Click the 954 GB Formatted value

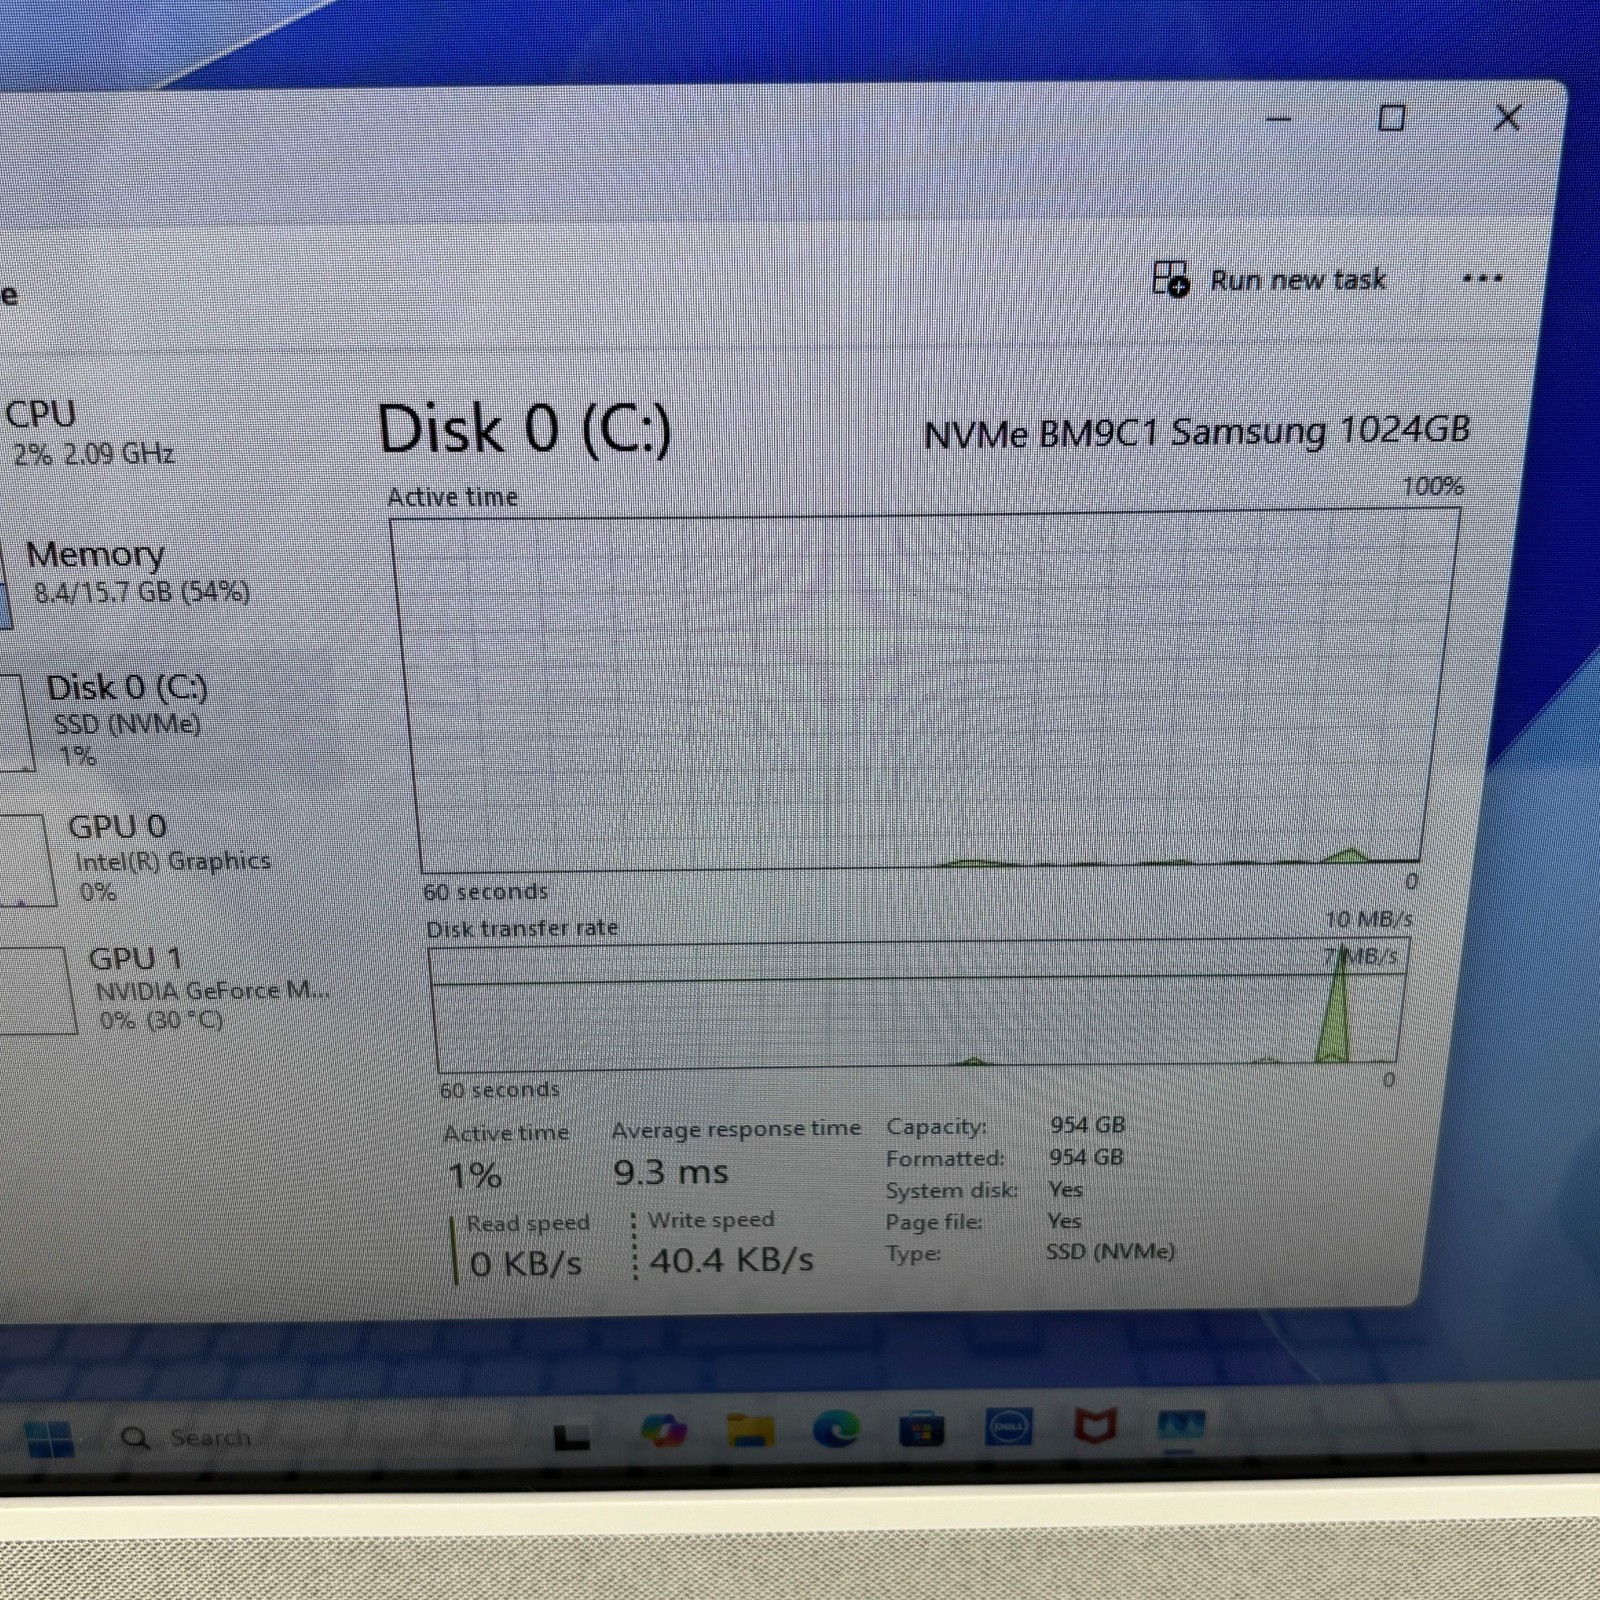pyautogui.click(x=1086, y=1157)
